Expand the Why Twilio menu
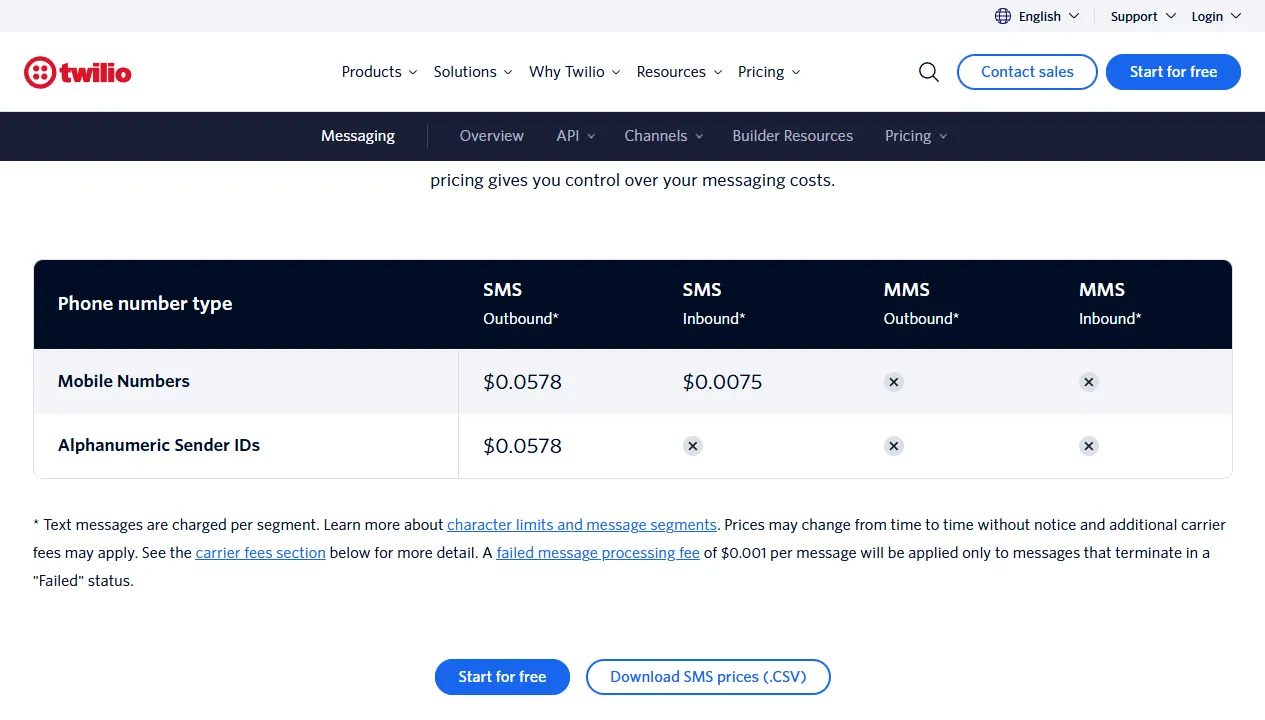 point(575,72)
